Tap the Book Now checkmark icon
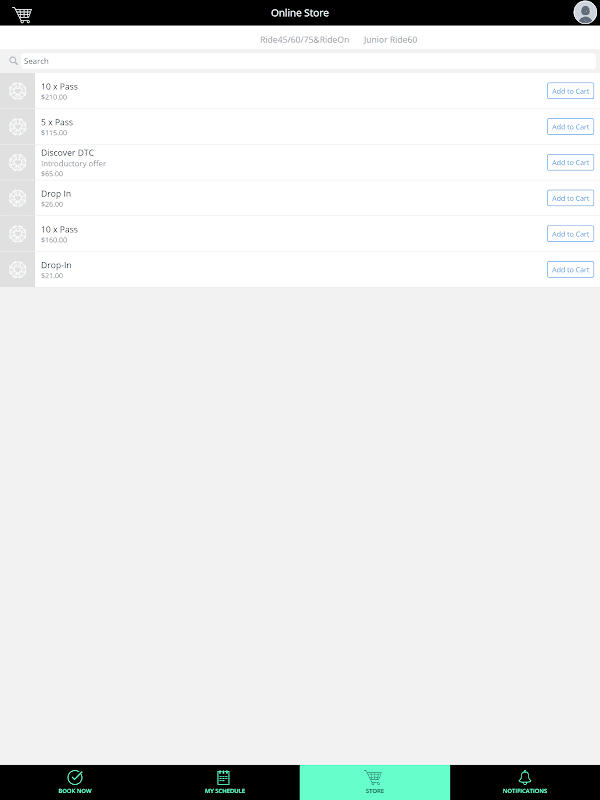Screen dimensions: 600x800 coord(75,777)
